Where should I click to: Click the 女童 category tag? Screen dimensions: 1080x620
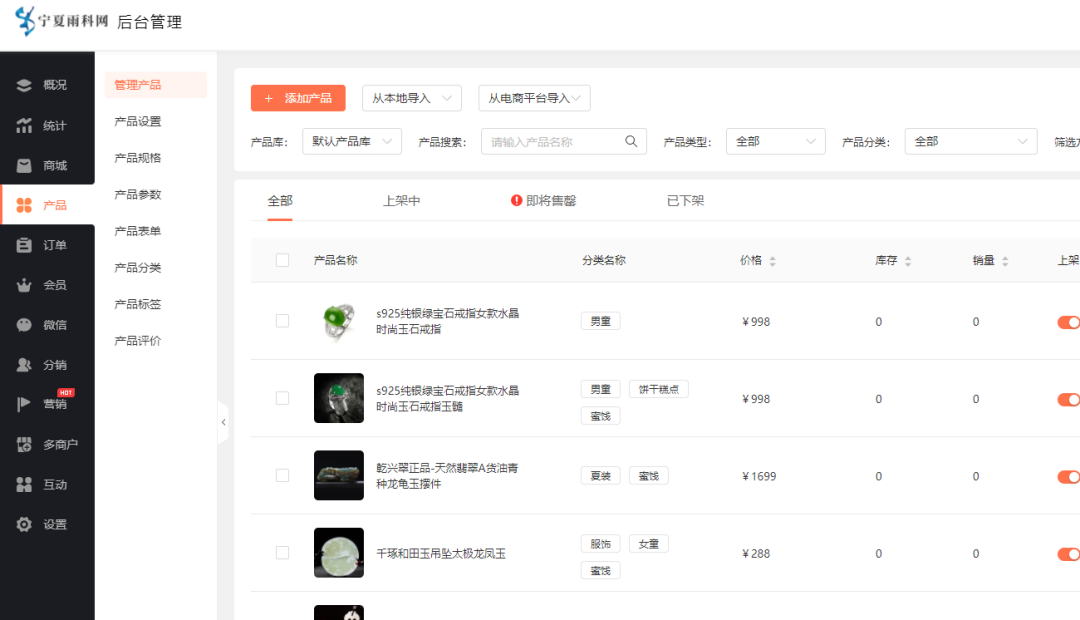pos(649,544)
